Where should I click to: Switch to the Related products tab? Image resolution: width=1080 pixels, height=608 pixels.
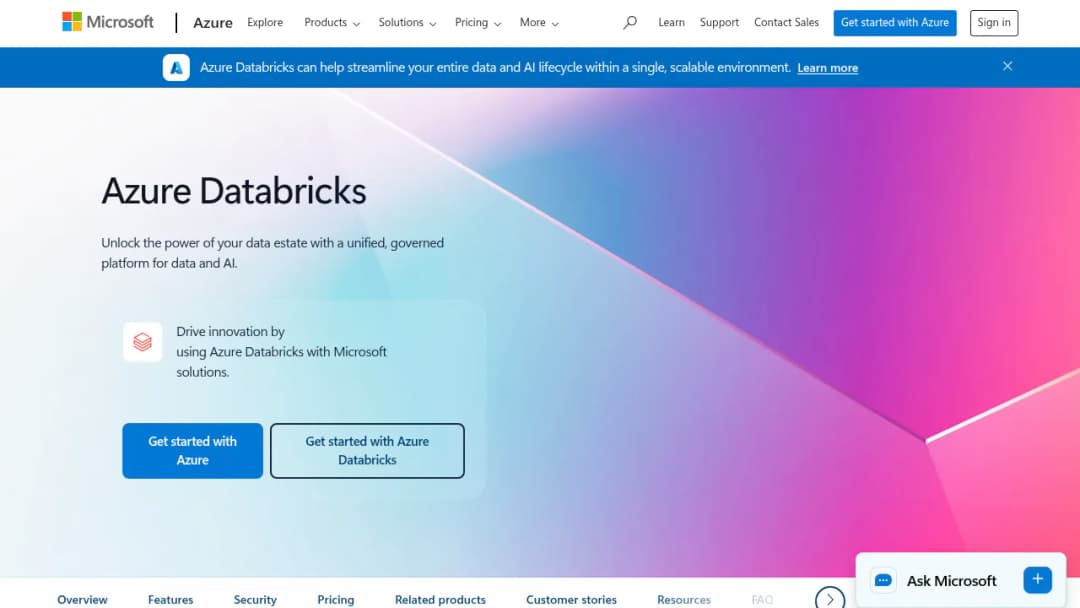[440, 600]
